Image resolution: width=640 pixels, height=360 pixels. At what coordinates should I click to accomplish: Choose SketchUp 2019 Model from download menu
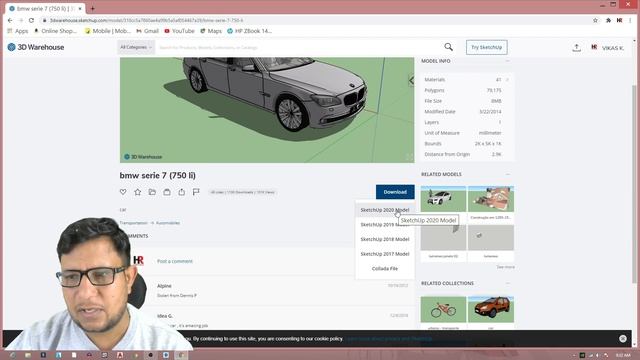tap(384, 224)
